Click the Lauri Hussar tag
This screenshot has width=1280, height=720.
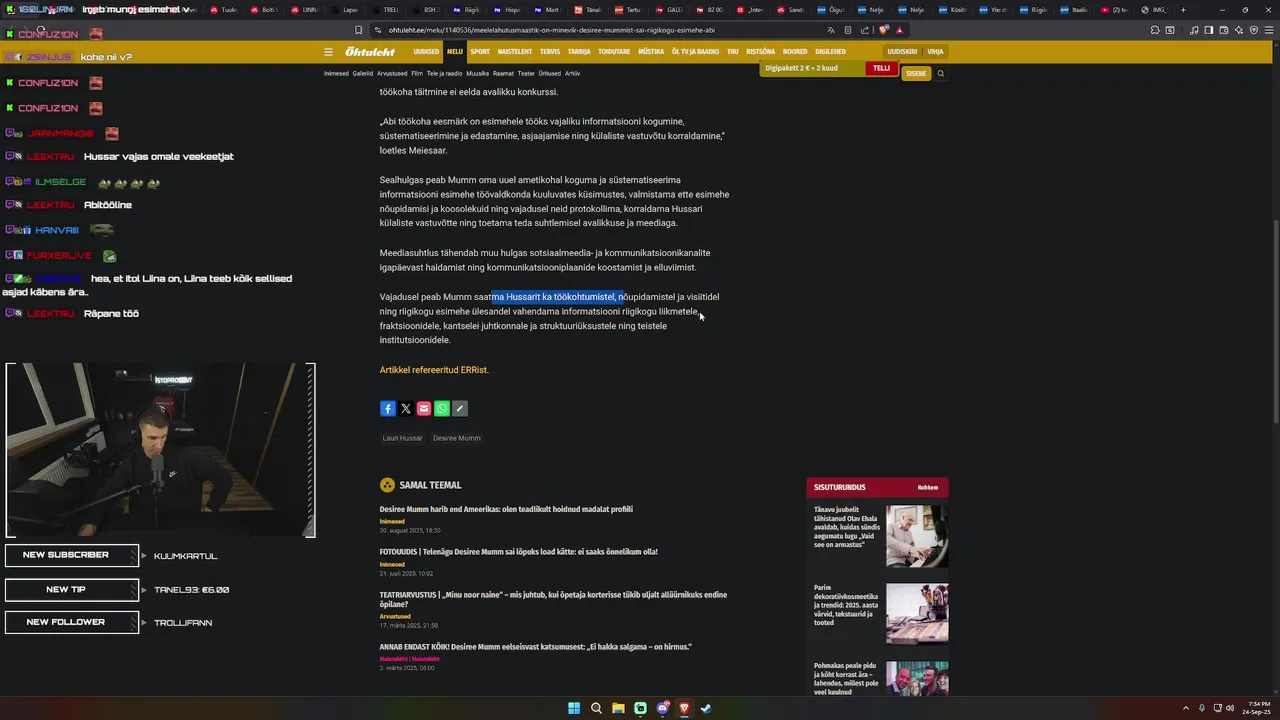(402, 438)
